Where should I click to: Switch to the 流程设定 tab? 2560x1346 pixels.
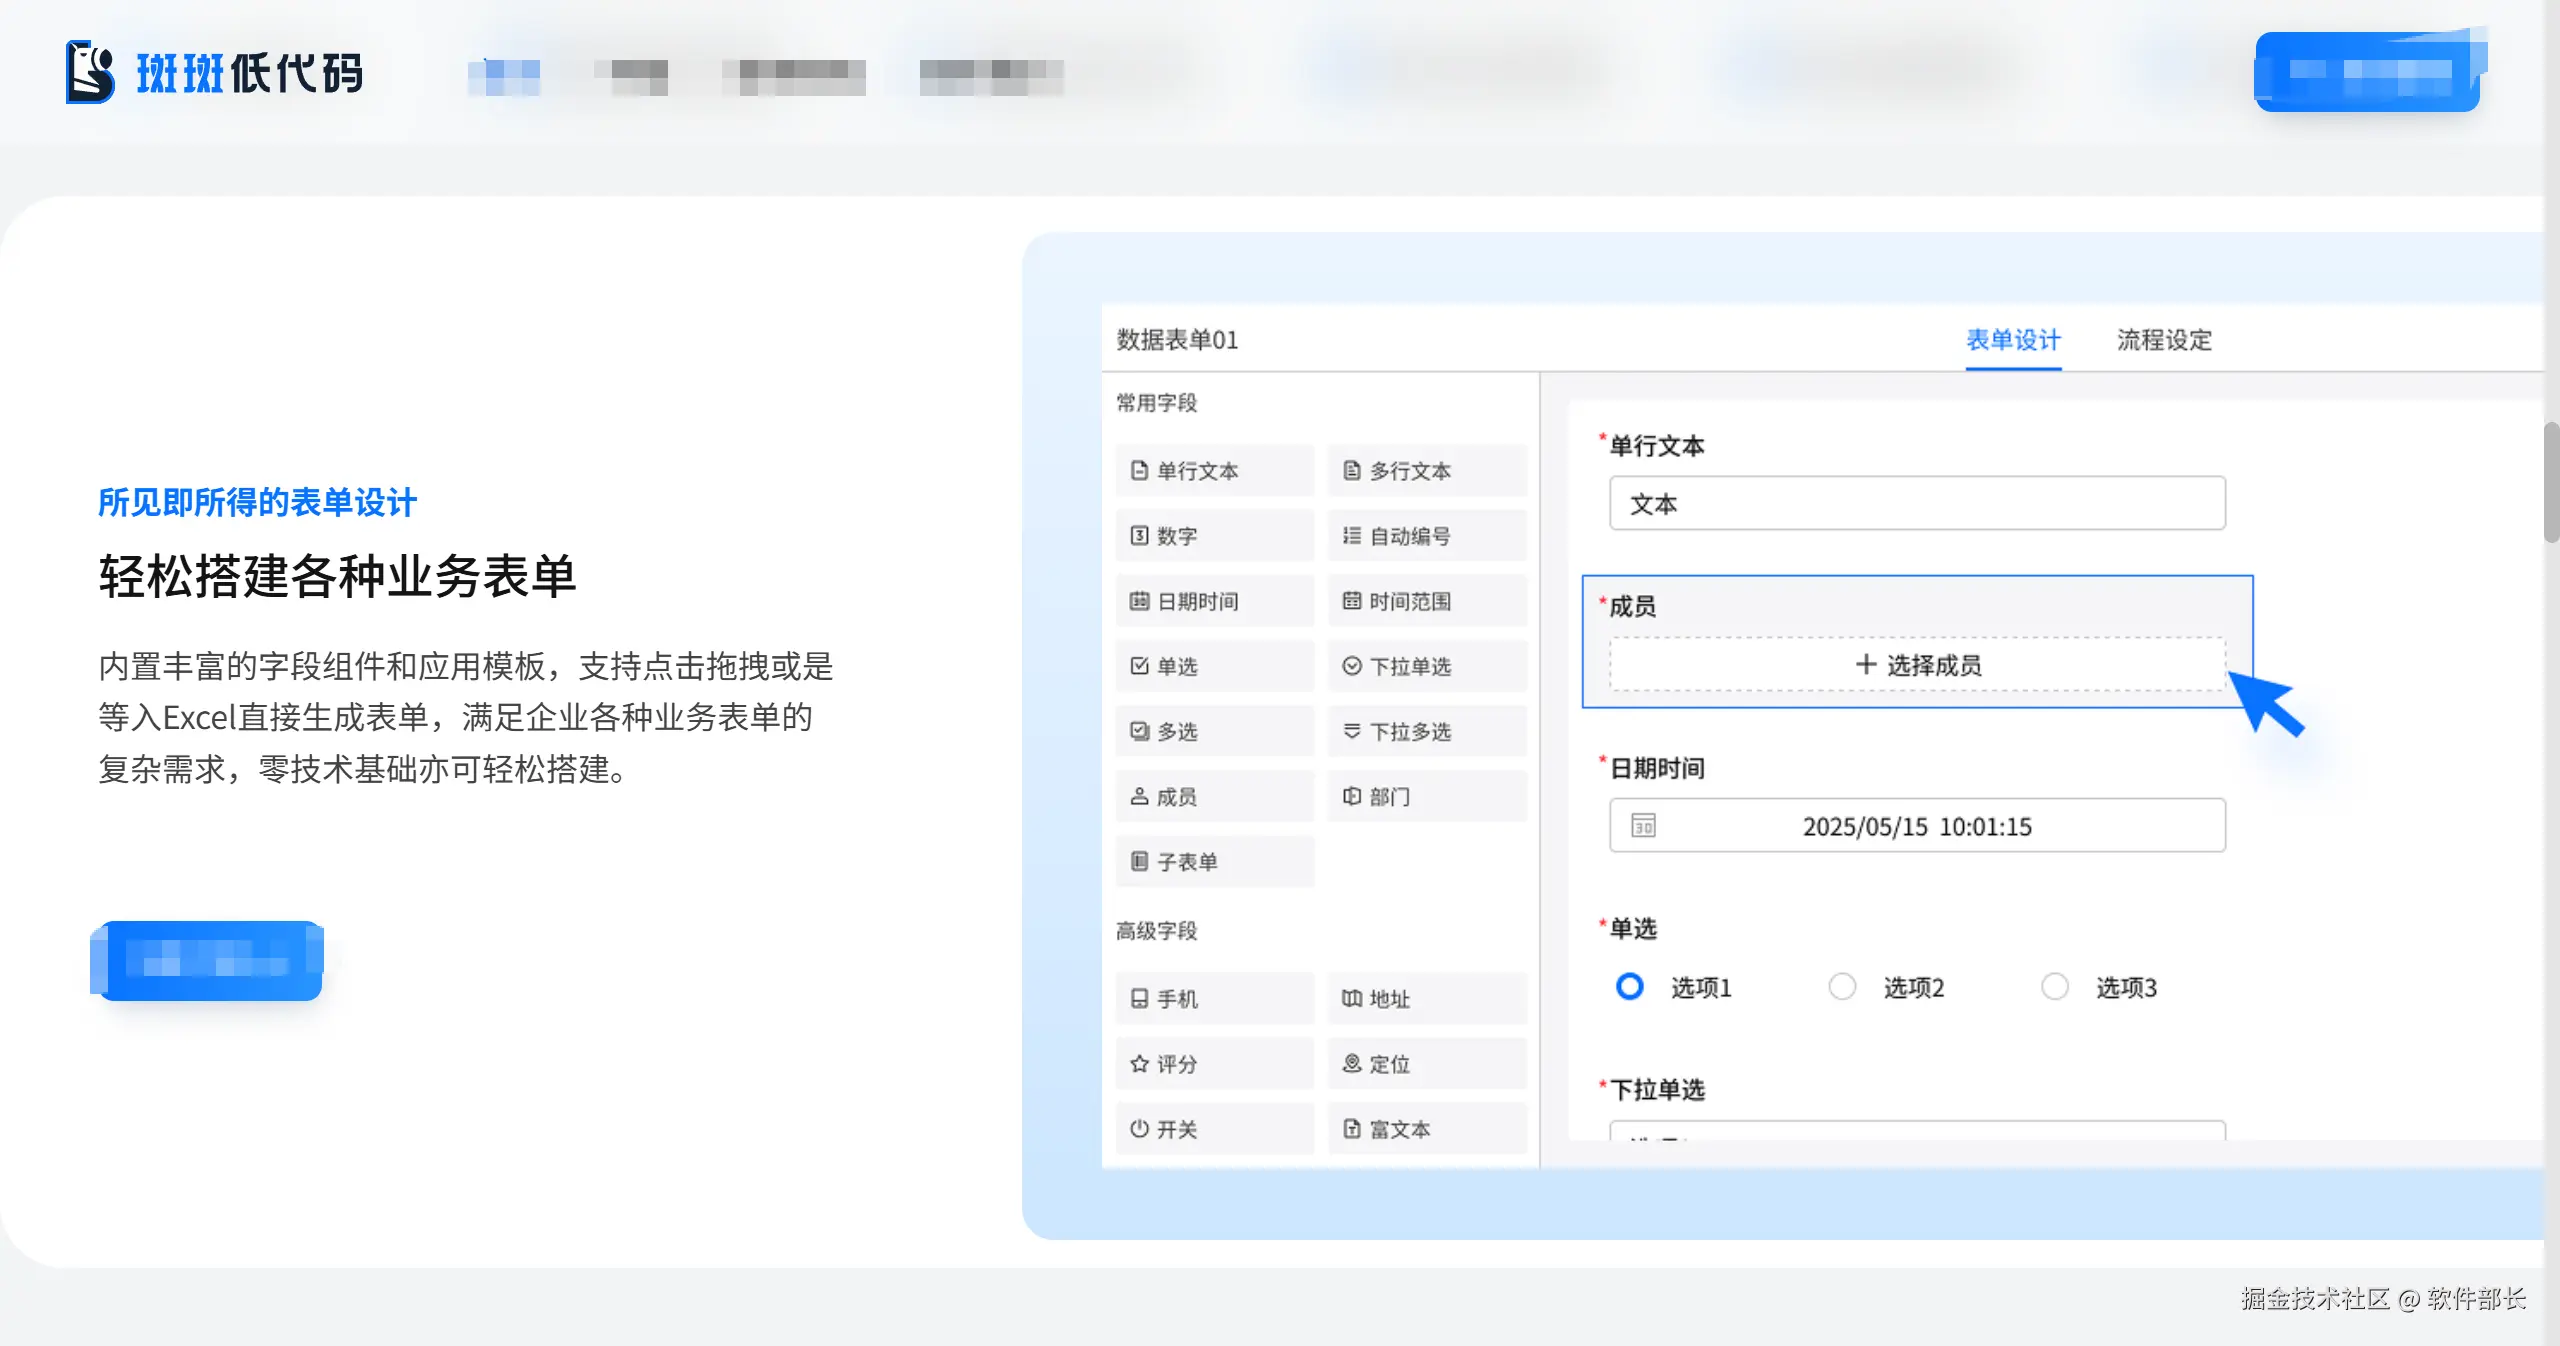pos(2164,340)
